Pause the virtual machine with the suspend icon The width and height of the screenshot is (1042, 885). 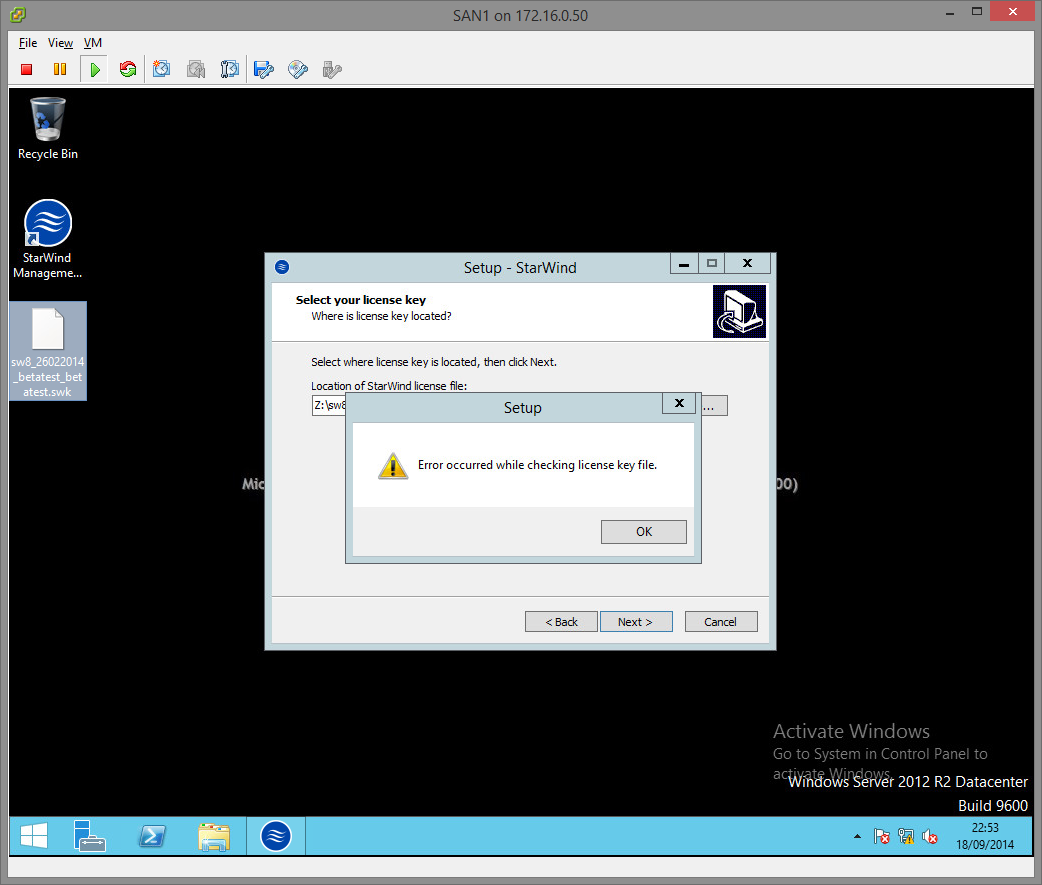click(x=60, y=69)
